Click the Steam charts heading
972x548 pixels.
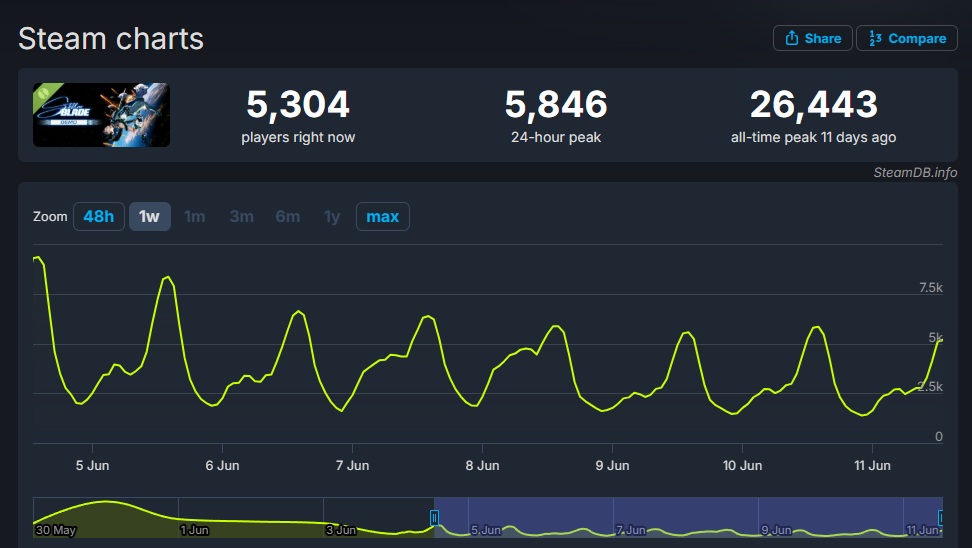[x=111, y=39]
